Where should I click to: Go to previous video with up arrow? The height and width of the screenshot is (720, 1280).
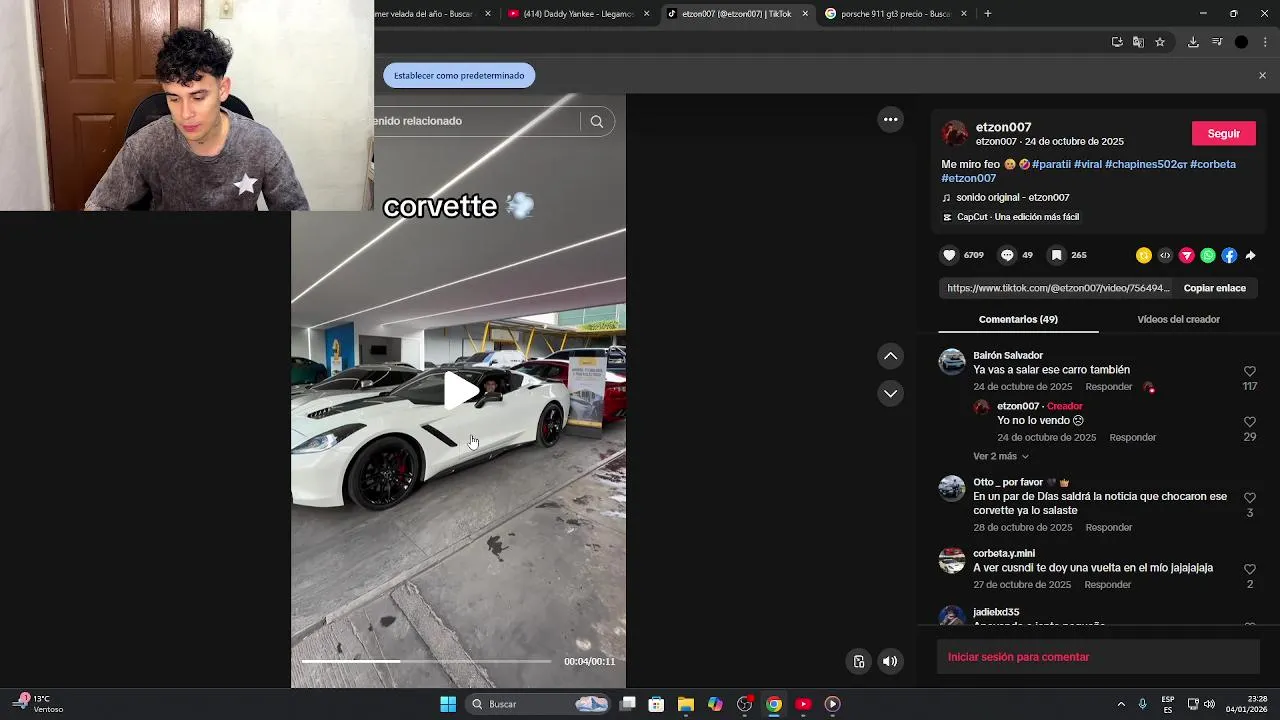(x=890, y=356)
